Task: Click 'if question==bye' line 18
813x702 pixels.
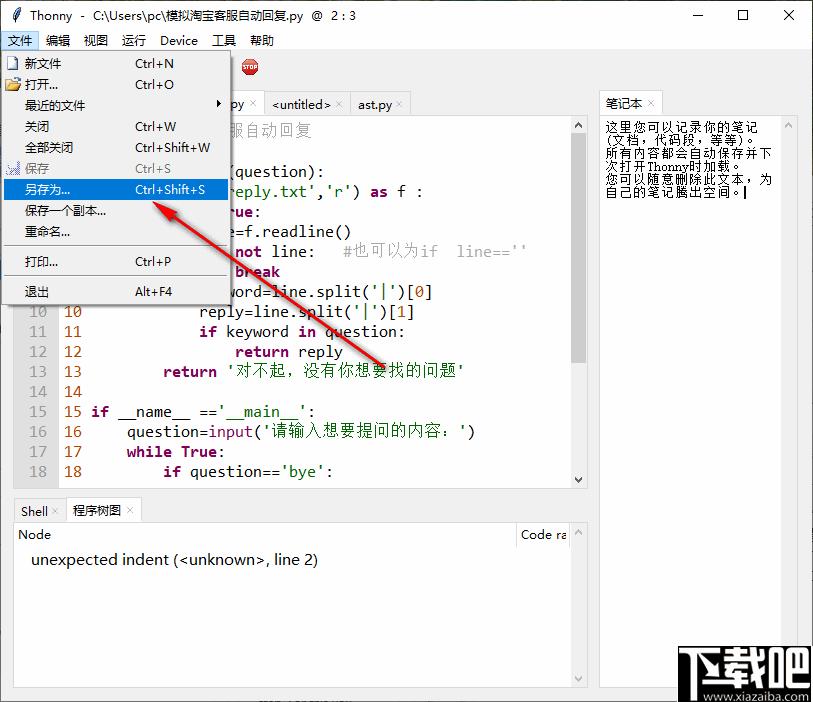Action: (x=248, y=472)
